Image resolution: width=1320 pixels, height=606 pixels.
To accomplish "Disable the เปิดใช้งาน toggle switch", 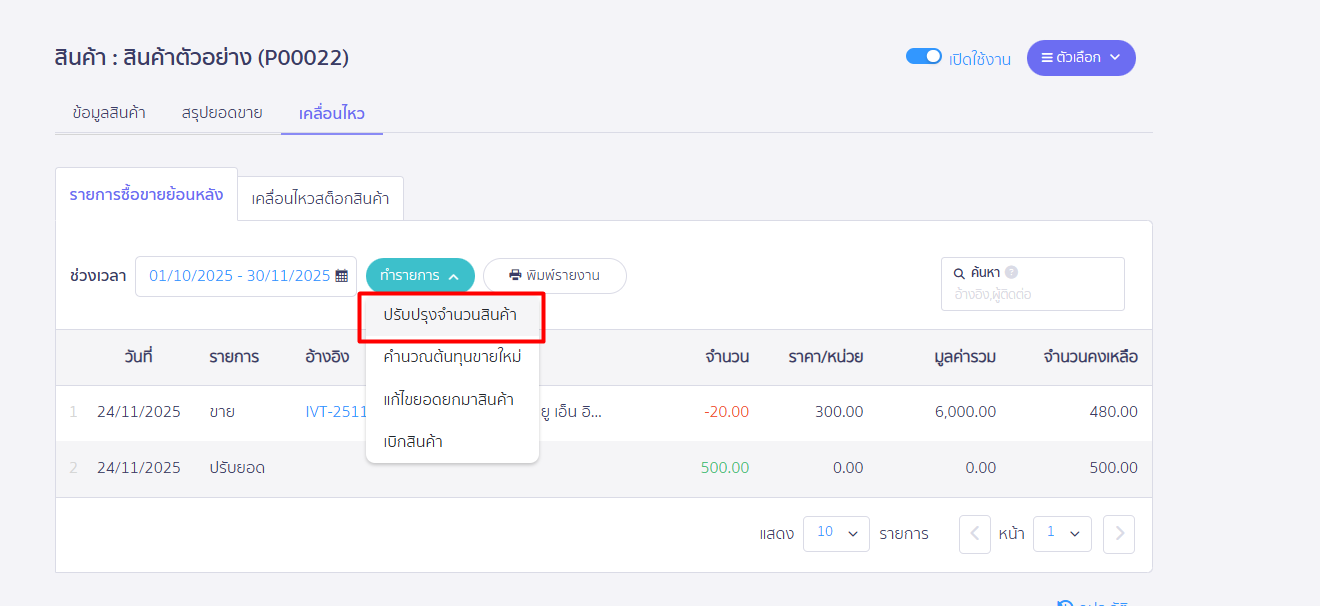I will [x=924, y=56].
